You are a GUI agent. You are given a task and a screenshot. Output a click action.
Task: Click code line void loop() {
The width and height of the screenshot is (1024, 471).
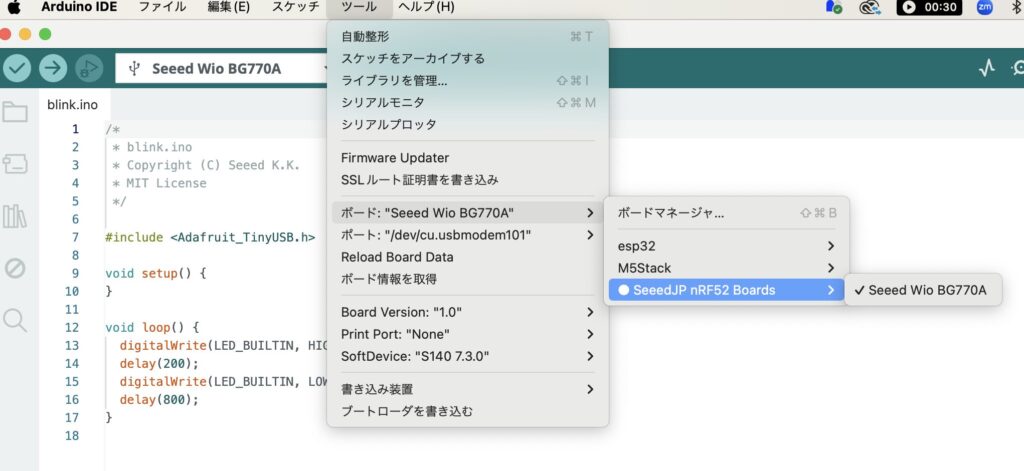(152, 327)
